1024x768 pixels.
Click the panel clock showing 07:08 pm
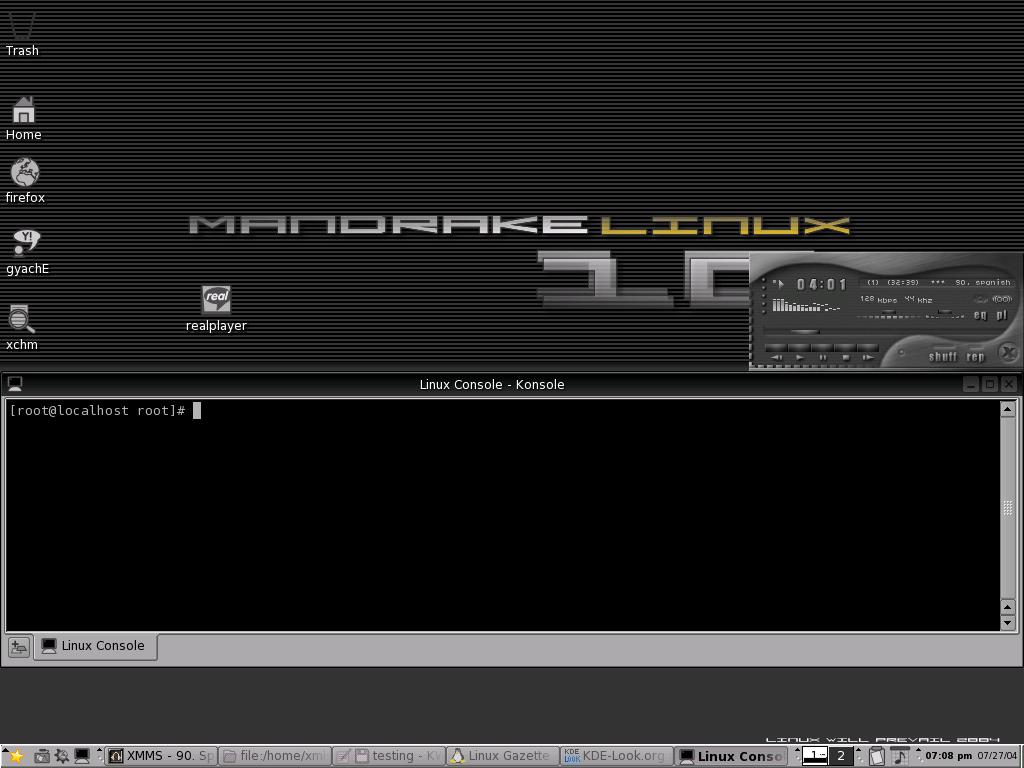coord(948,756)
